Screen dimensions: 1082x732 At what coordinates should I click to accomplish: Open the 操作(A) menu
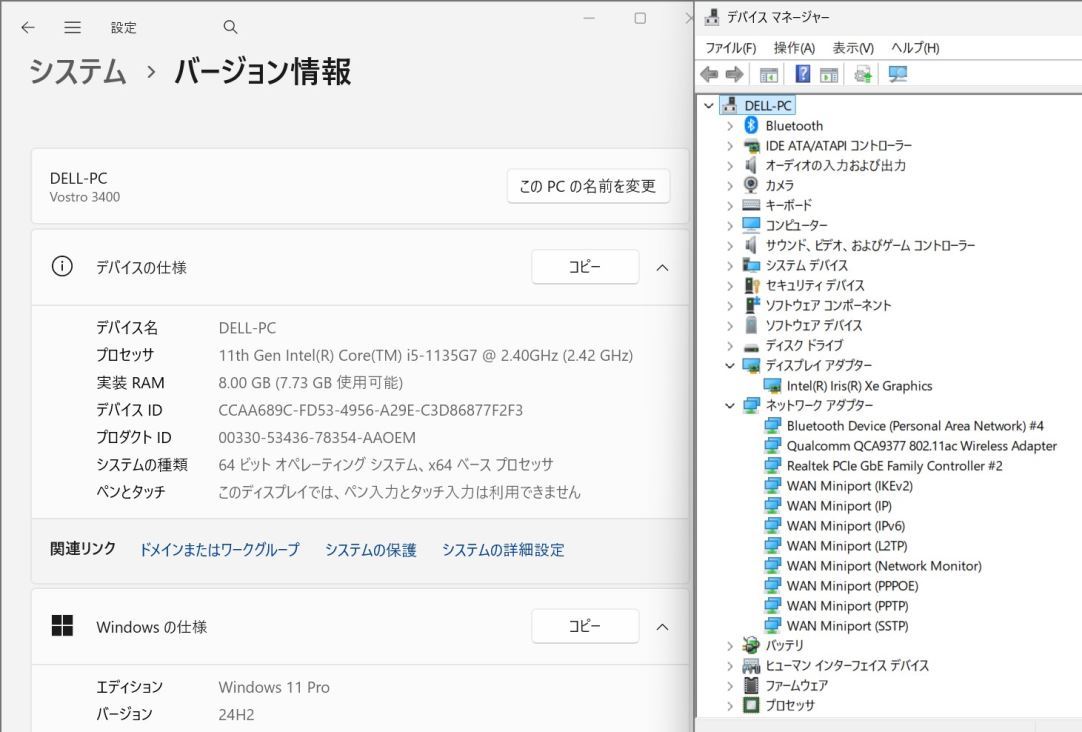tap(793, 48)
